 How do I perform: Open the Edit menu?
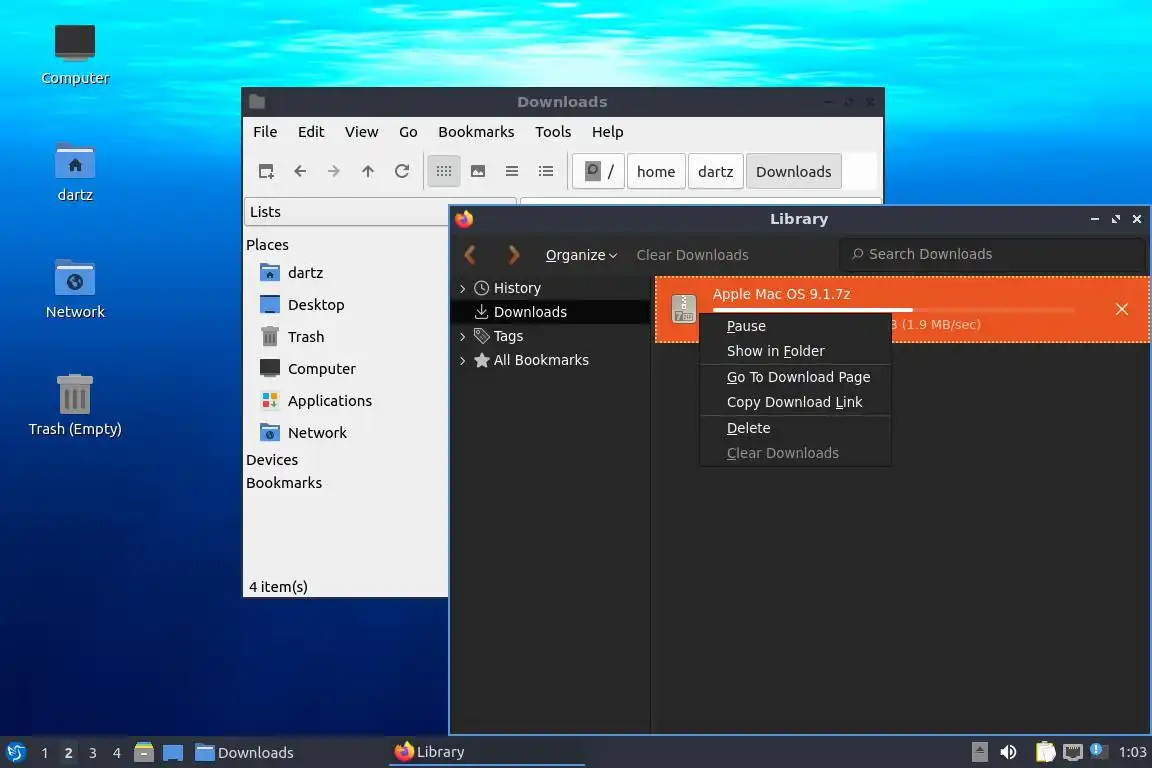pyautogui.click(x=311, y=132)
